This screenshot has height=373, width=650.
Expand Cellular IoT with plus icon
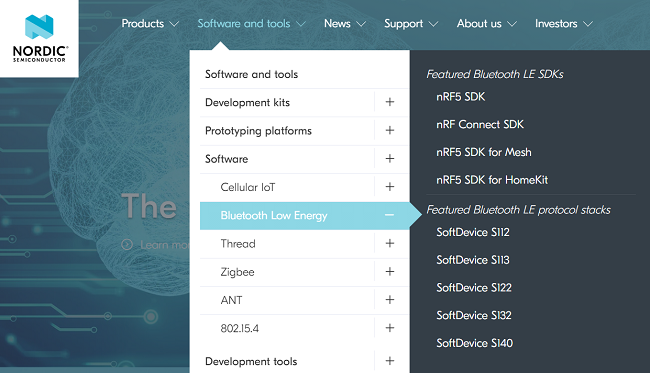tap(390, 187)
